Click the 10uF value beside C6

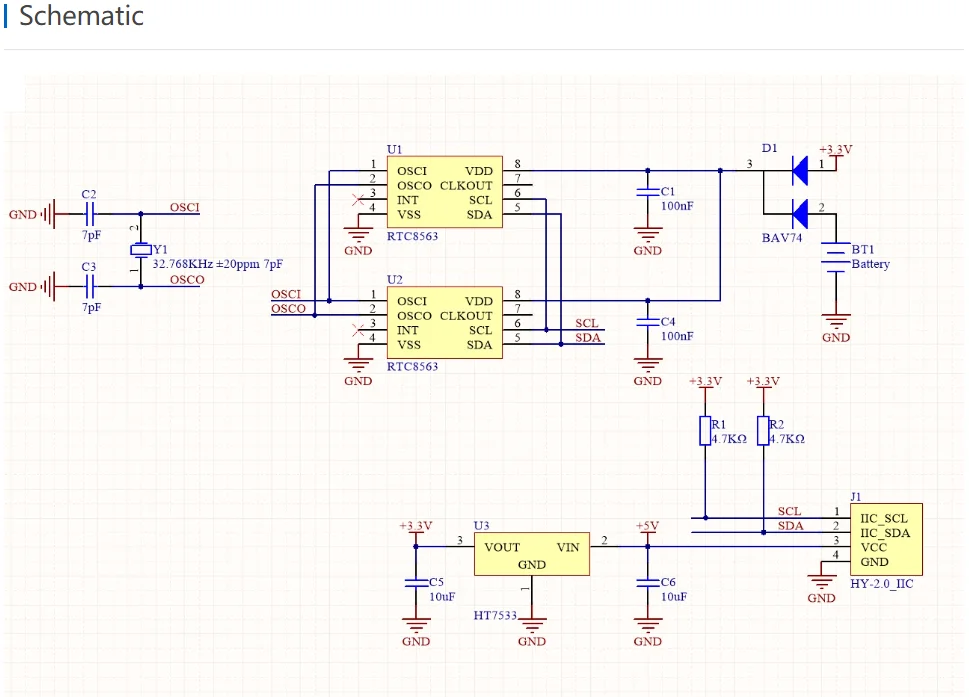coord(674,597)
